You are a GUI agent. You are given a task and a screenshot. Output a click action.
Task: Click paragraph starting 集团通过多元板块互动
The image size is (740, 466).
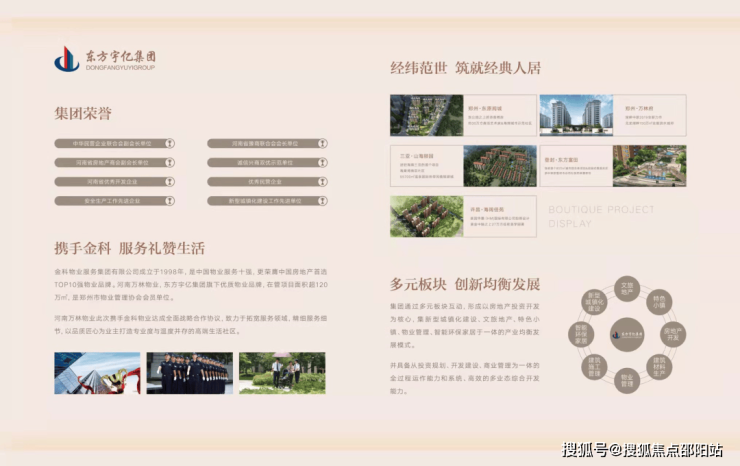[x=464, y=326]
